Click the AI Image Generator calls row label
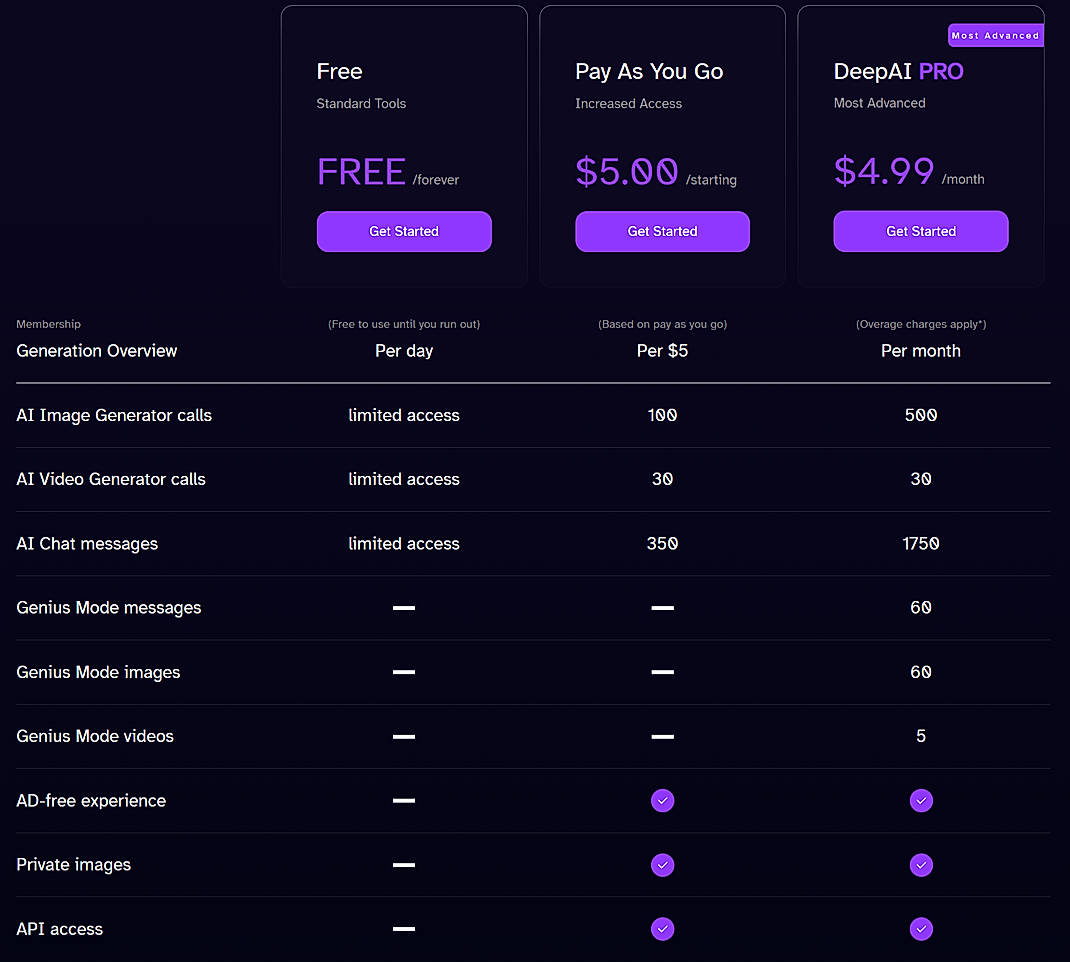This screenshot has width=1070, height=962. [x=113, y=415]
